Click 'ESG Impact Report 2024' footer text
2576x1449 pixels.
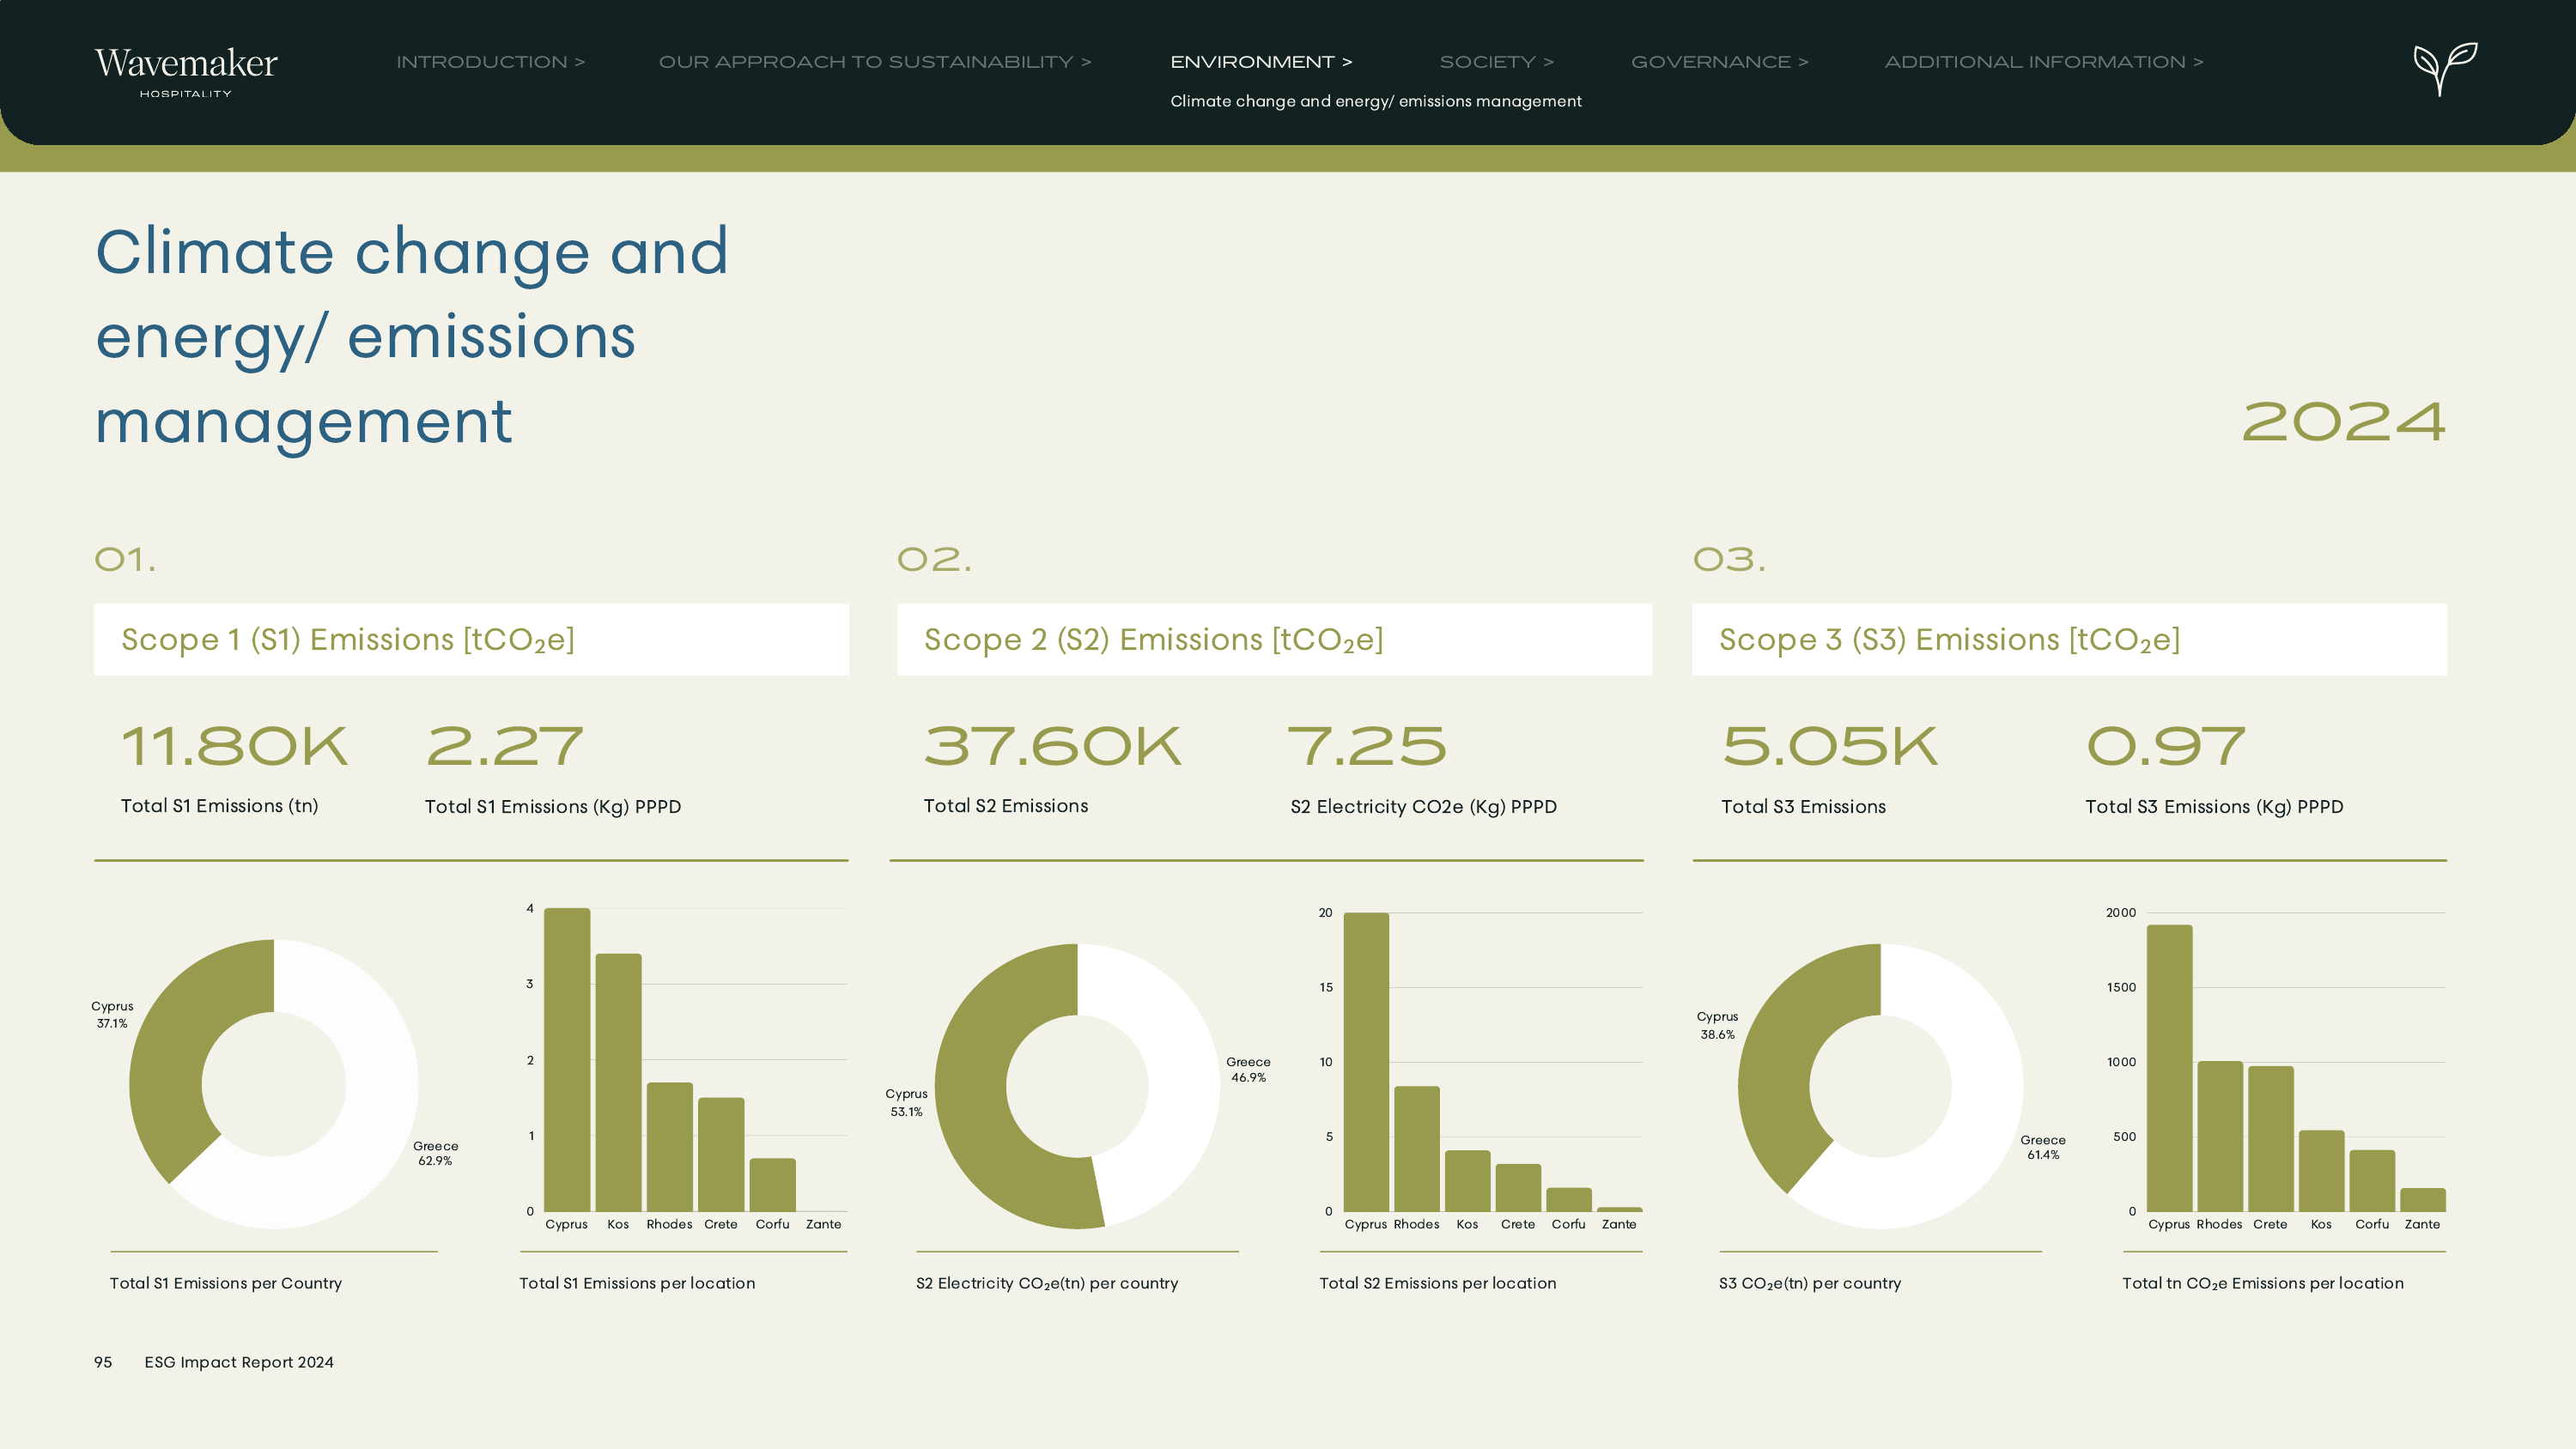[239, 1362]
